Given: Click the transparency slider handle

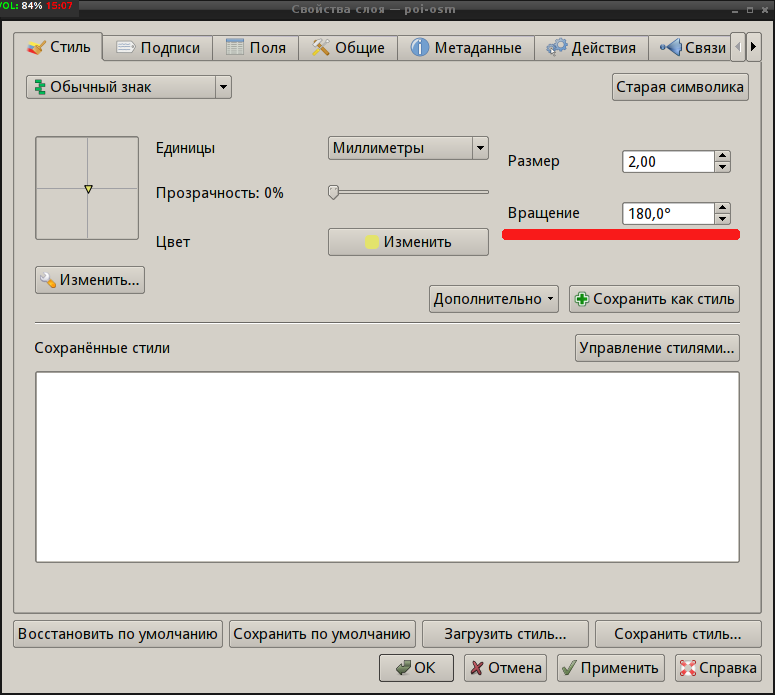Looking at the screenshot, I should (x=334, y=192).
